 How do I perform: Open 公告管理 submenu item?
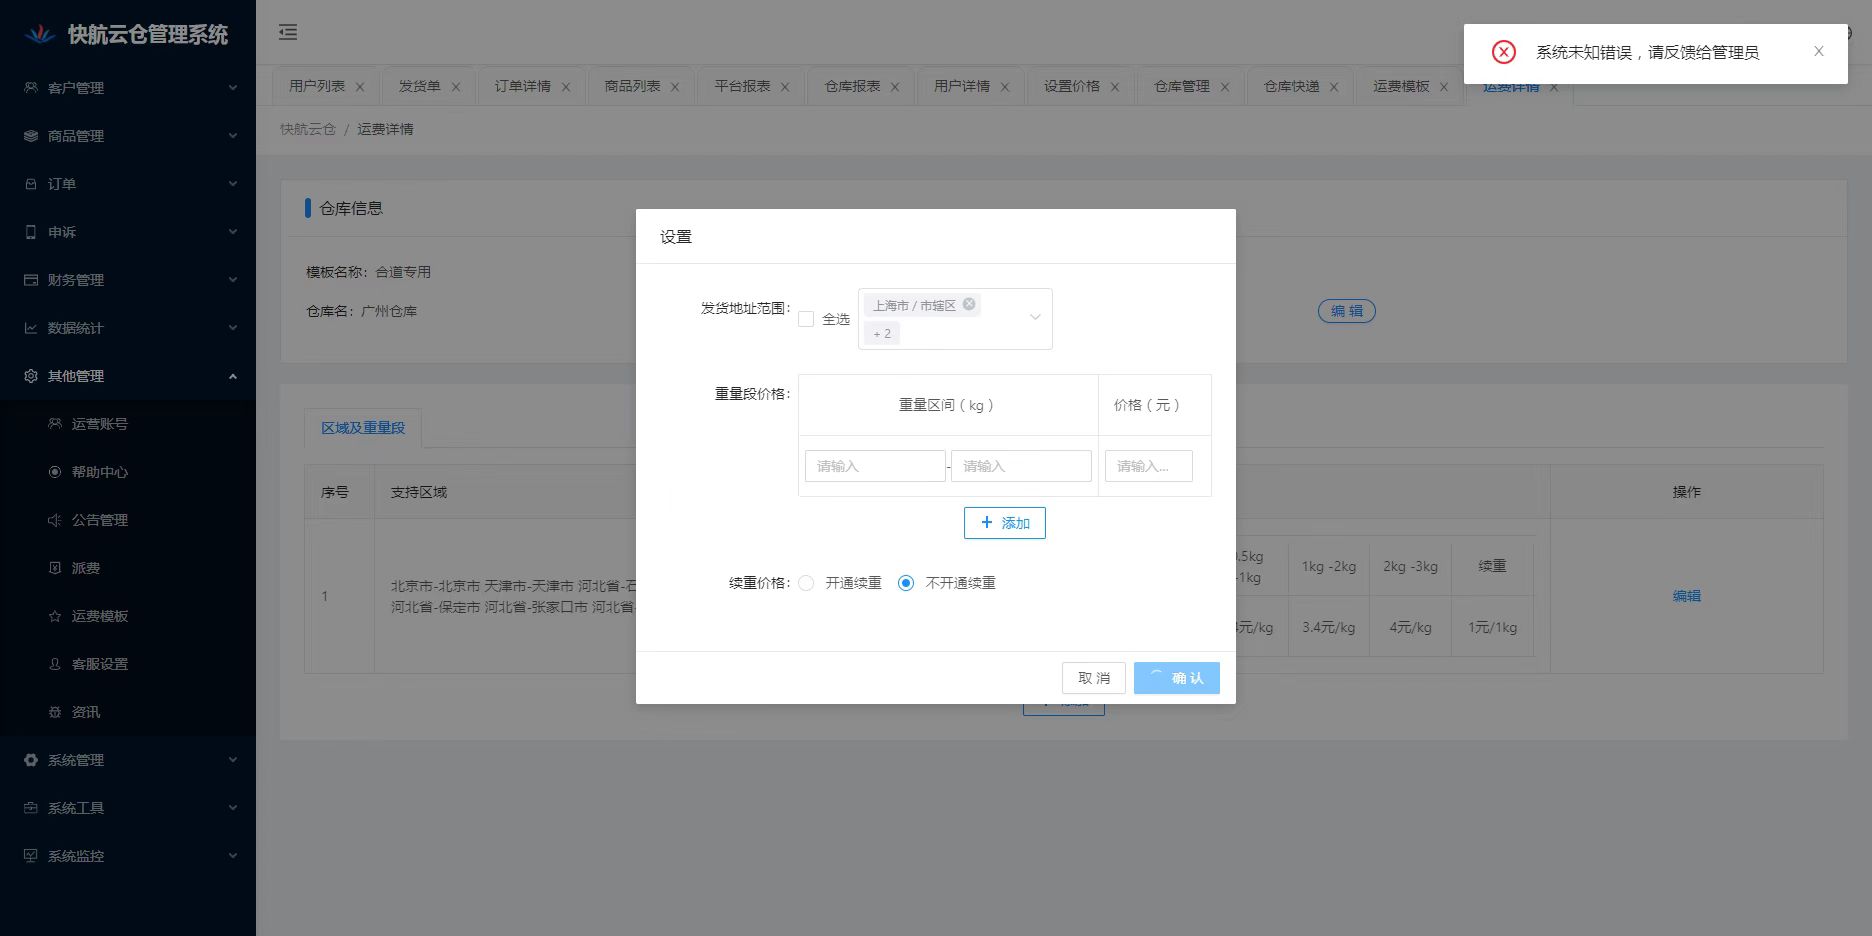tap(128, 520)
